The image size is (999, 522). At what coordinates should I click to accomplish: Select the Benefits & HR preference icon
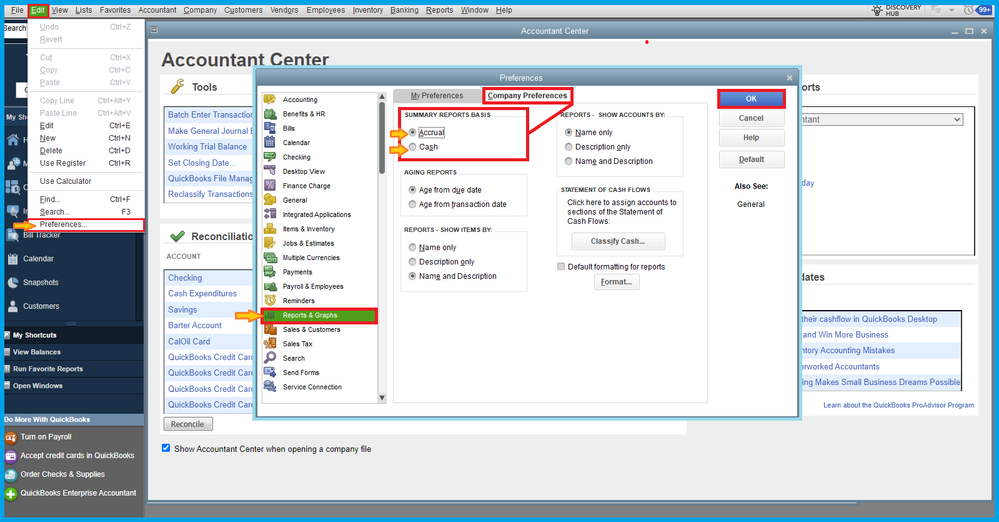pyautogui.click(x=270, y=113)
